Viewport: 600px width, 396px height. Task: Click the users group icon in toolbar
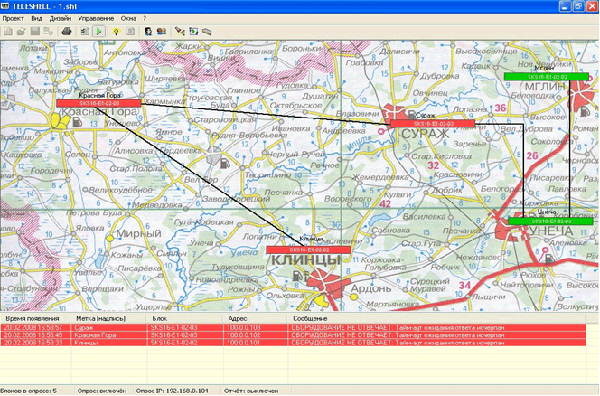click(x=161, y=31)
